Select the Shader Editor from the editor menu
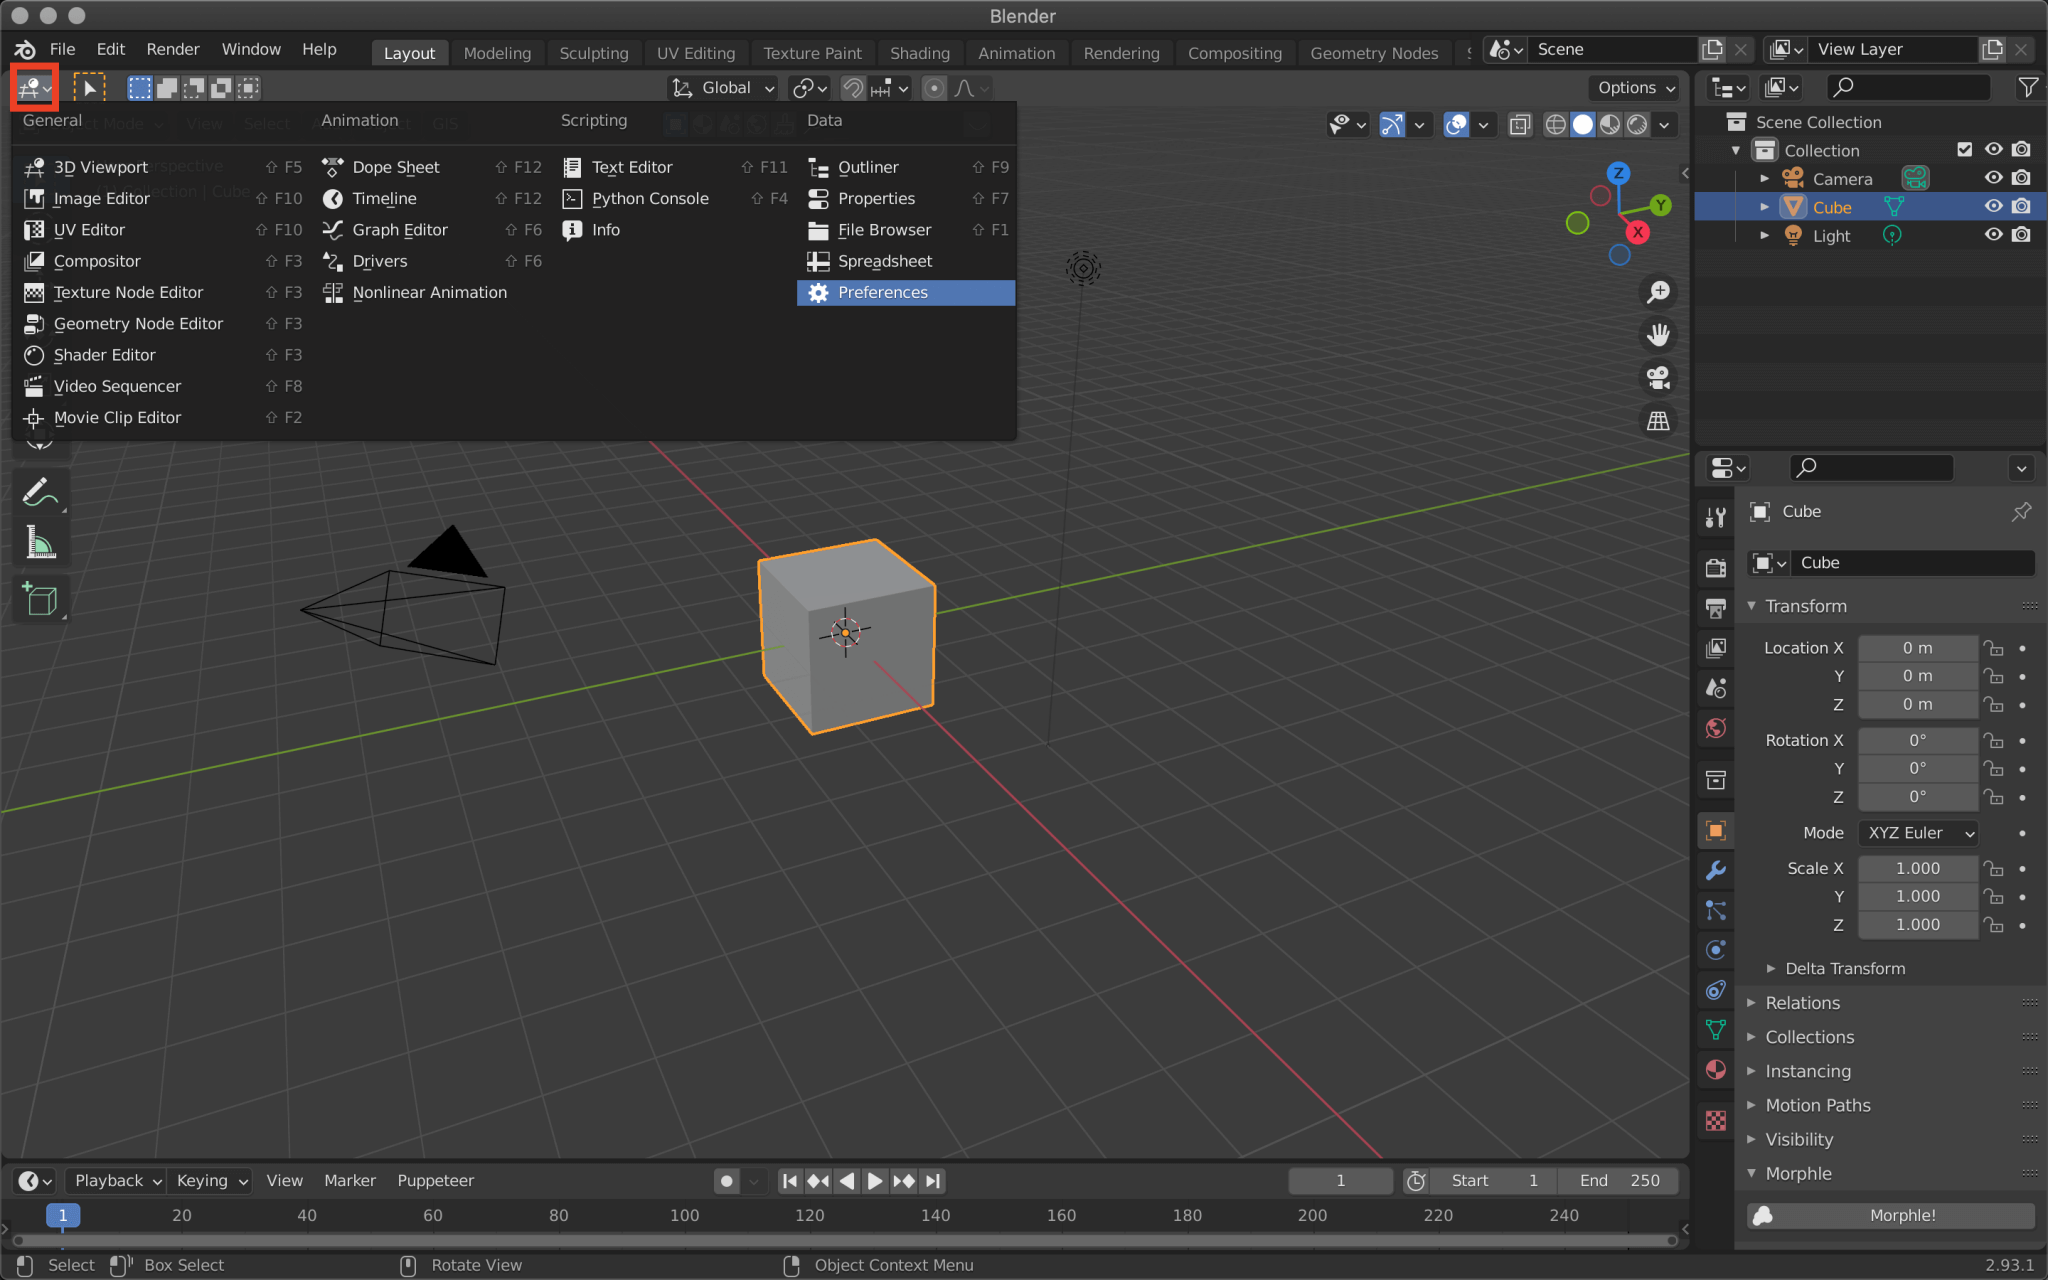Image resolution: width=2048 pixels, height=1280 pixels. (x=104, y=355)
